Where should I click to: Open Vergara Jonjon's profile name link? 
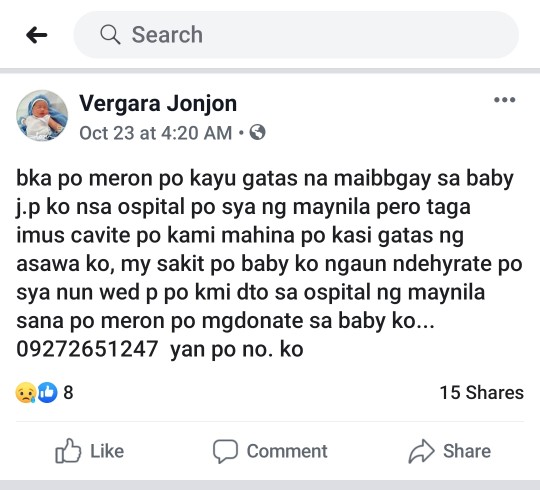[158, 103]
